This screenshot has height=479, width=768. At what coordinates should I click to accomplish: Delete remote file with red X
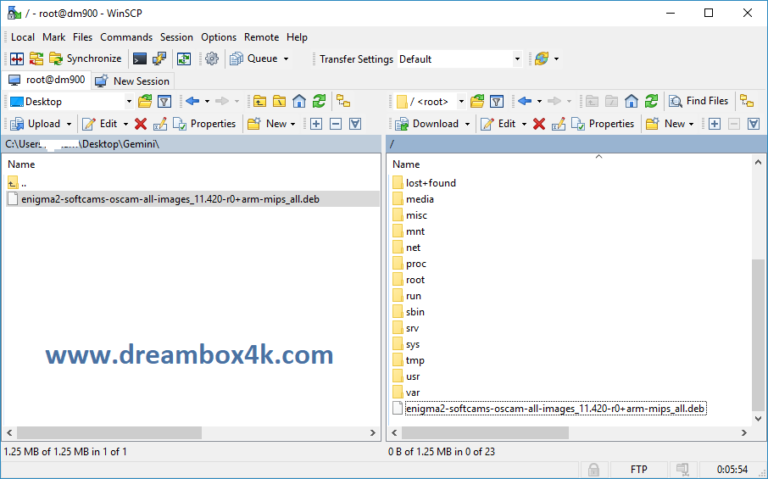pos(539,124)
